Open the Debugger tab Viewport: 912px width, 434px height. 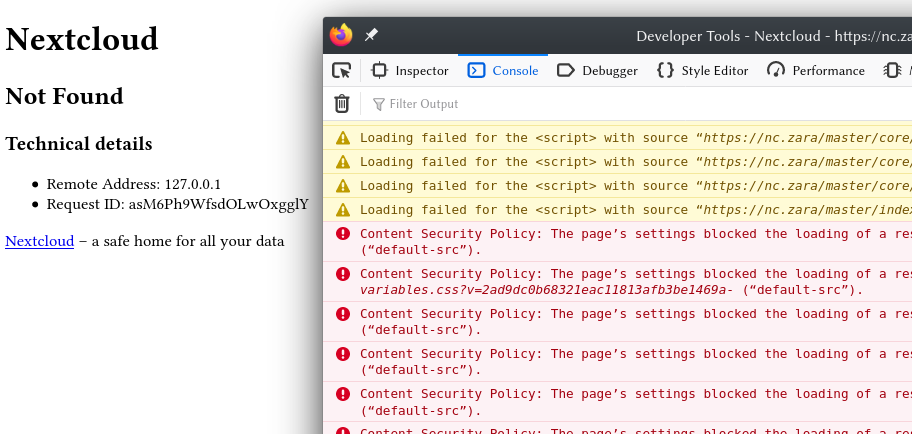pos(597,71)
